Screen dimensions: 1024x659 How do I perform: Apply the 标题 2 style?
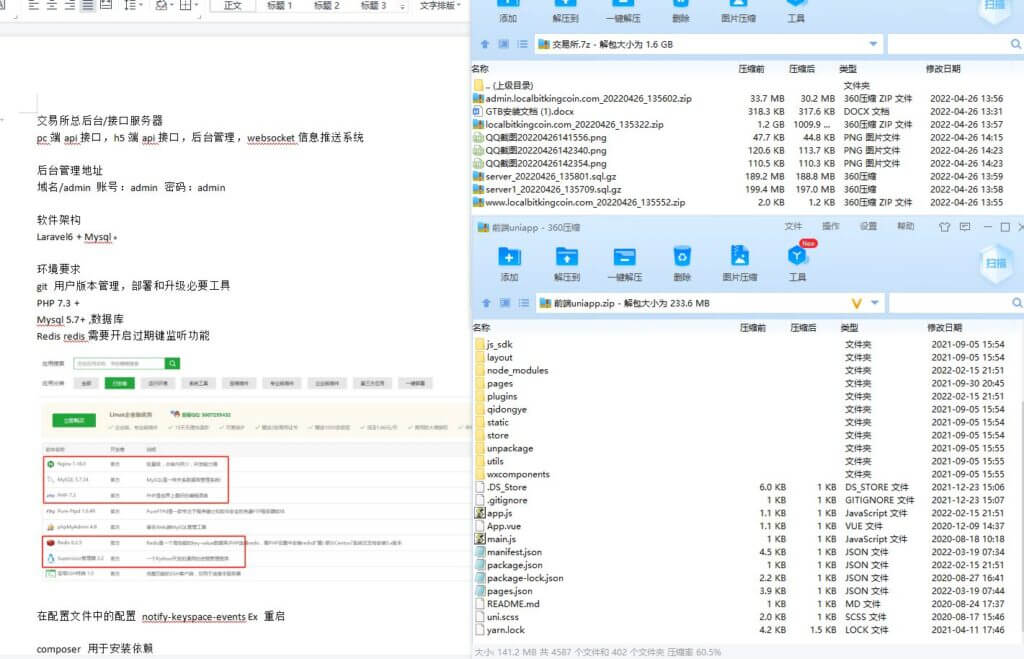coord(327,5)
